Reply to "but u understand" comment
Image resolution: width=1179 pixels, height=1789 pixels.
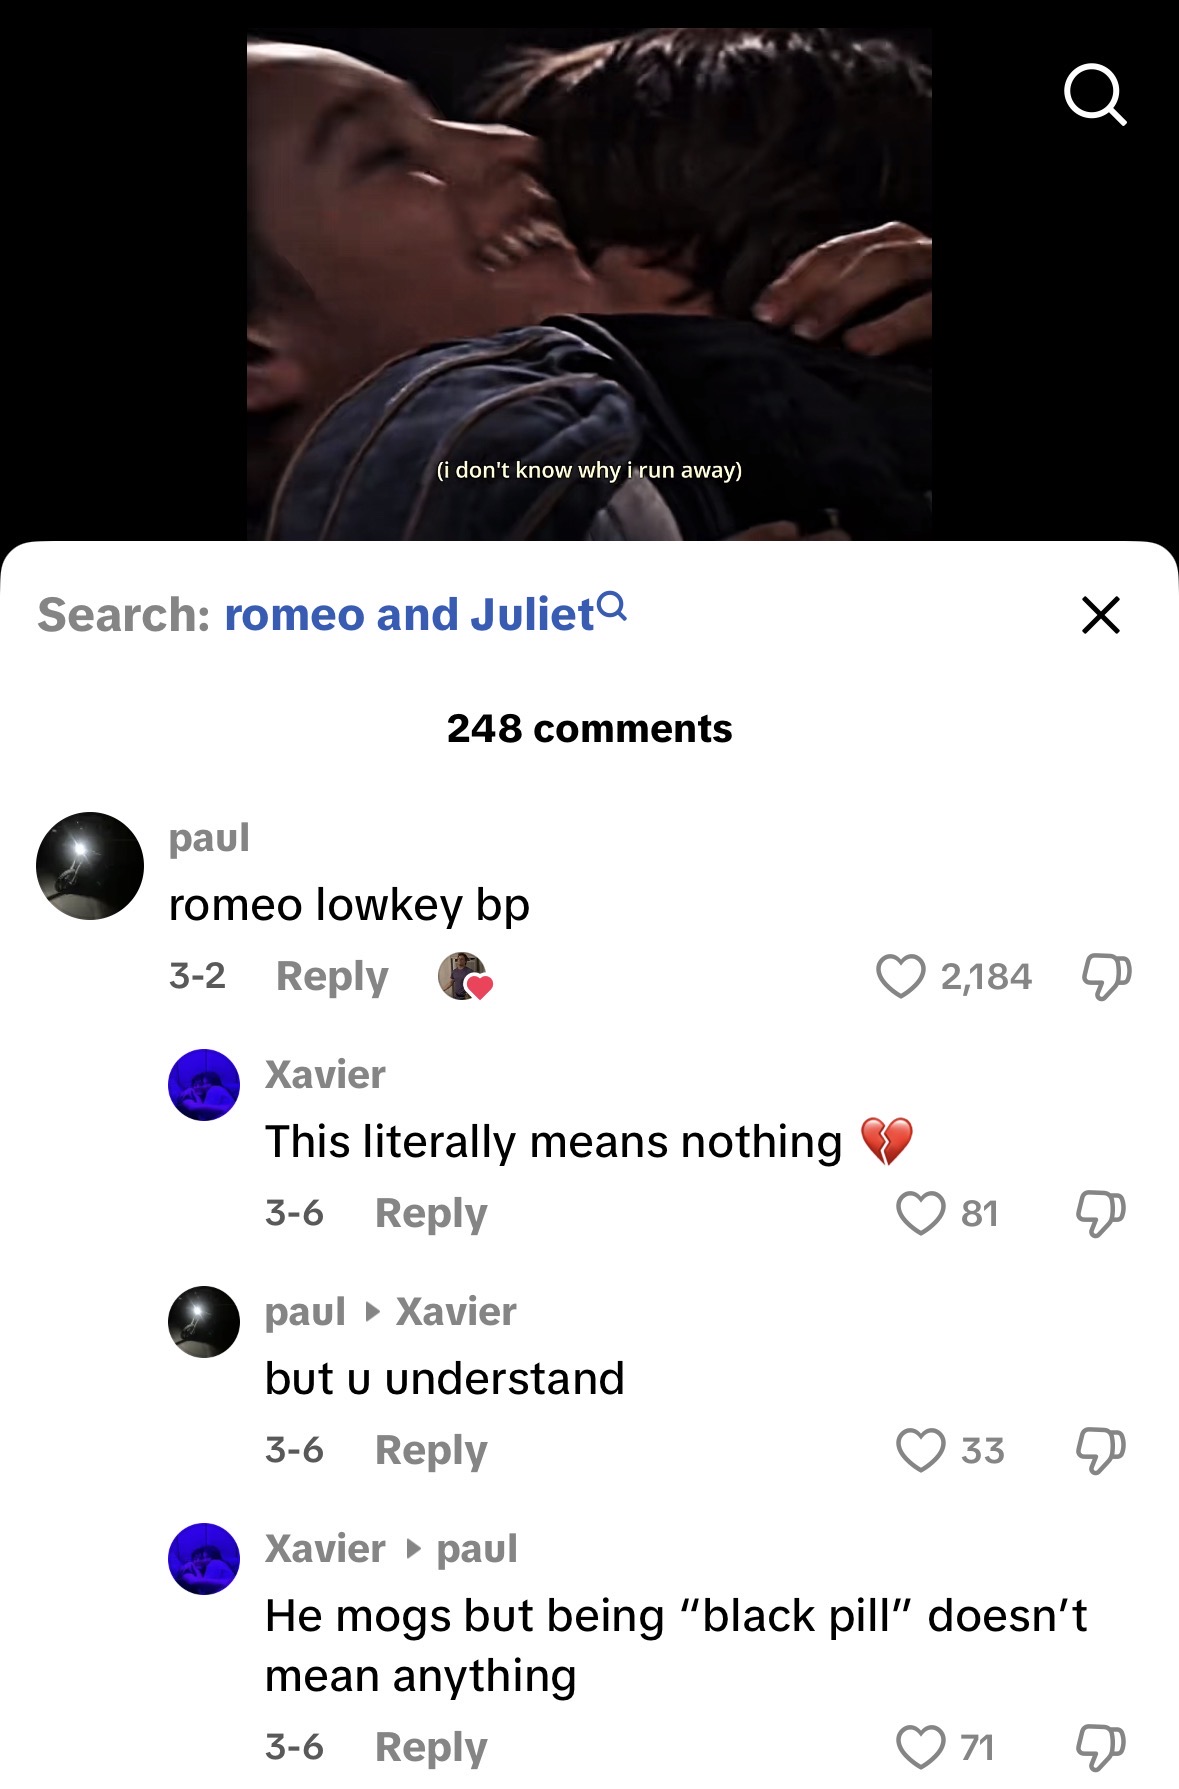431,1450
